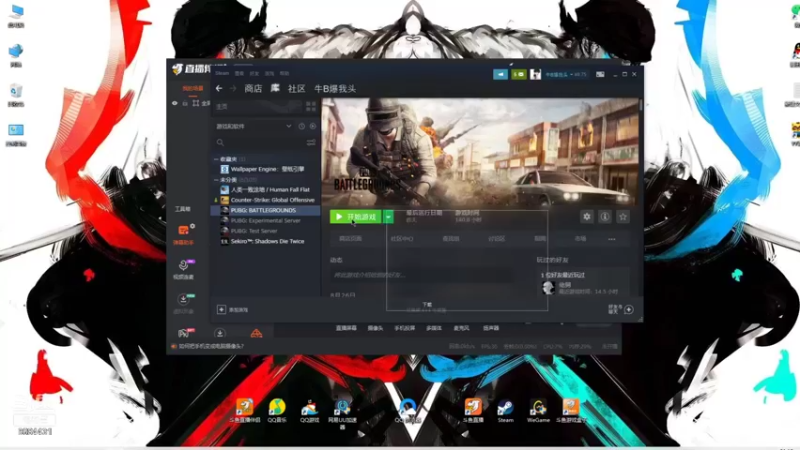
Task: Toggle library grid view icon
Action: tap(311, 106)
